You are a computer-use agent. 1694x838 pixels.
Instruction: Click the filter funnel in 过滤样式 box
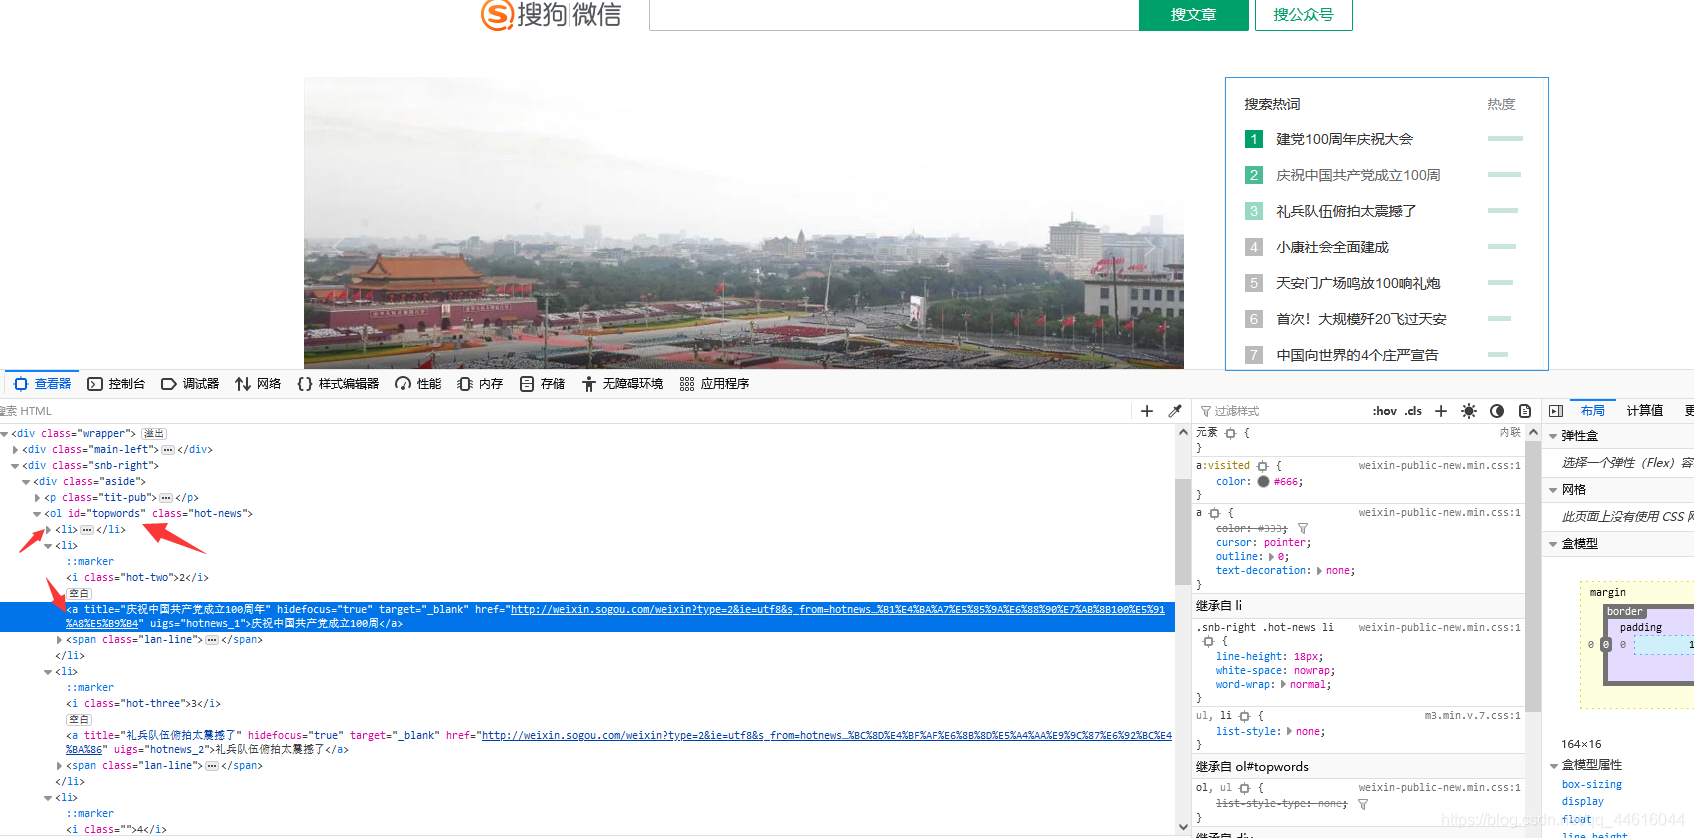click(1206, 411)
